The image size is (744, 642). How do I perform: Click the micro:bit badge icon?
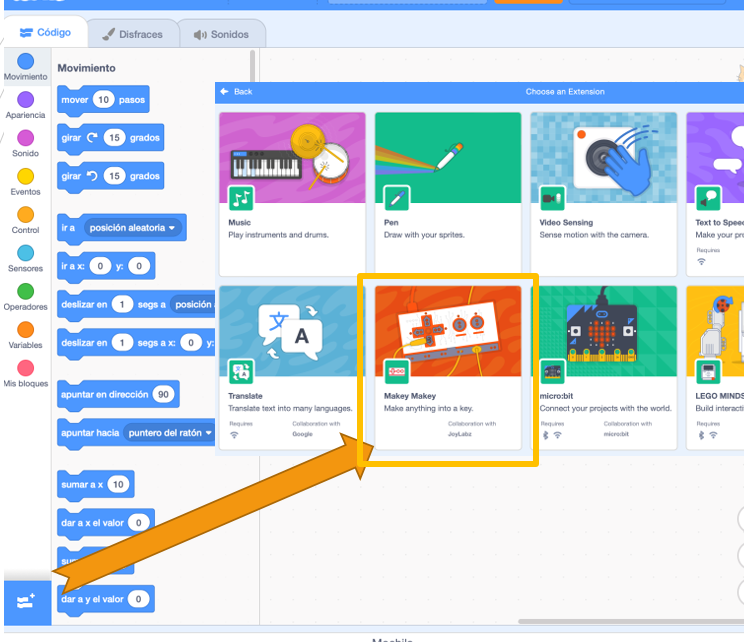pos(552,371)
